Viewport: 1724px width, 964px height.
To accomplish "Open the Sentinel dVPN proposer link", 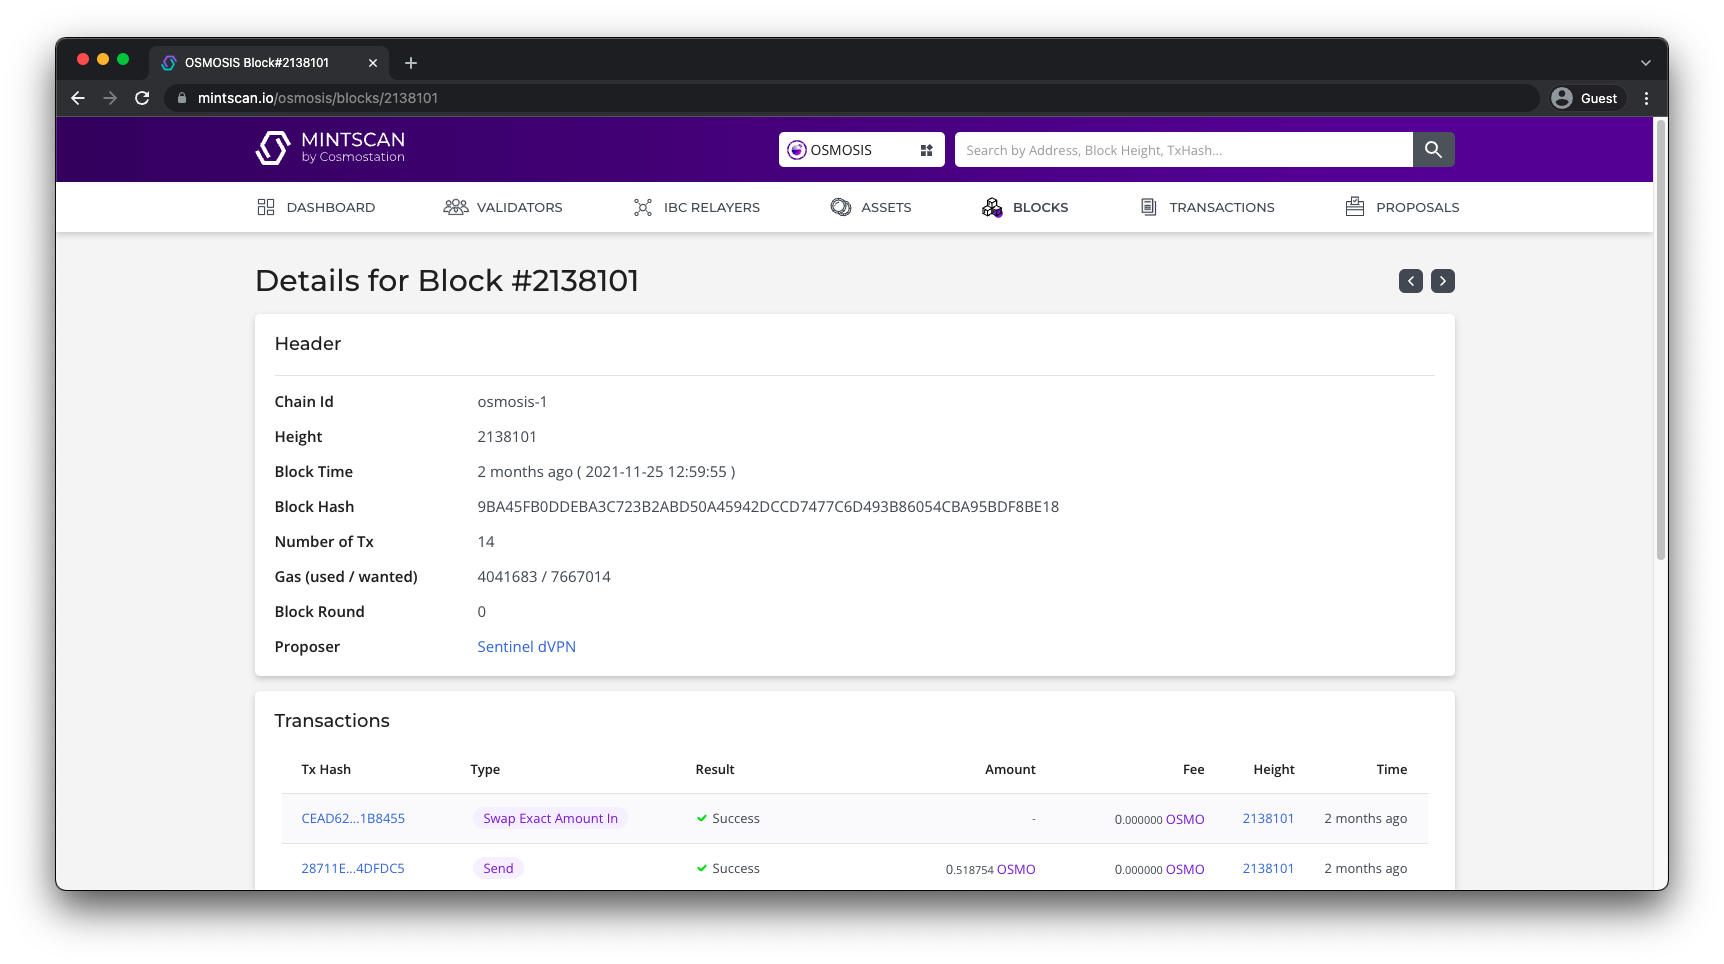I will (526, 647).
